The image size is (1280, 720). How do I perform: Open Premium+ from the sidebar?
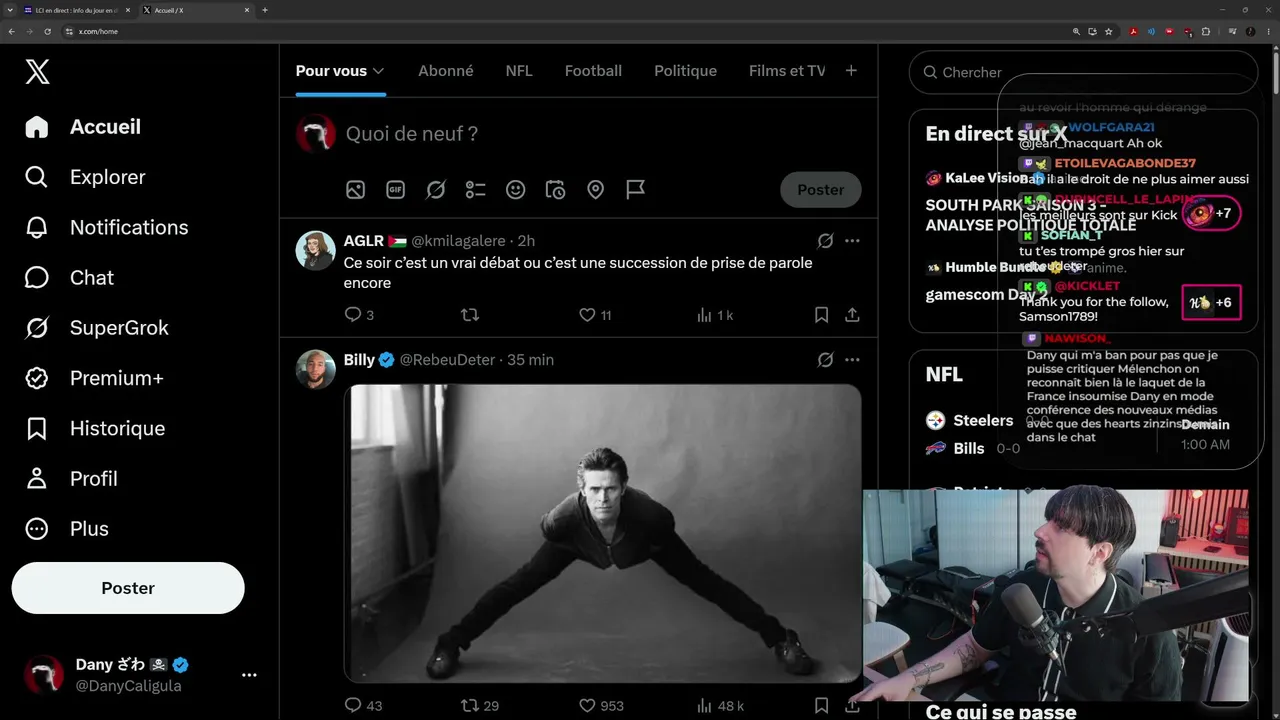94,378
